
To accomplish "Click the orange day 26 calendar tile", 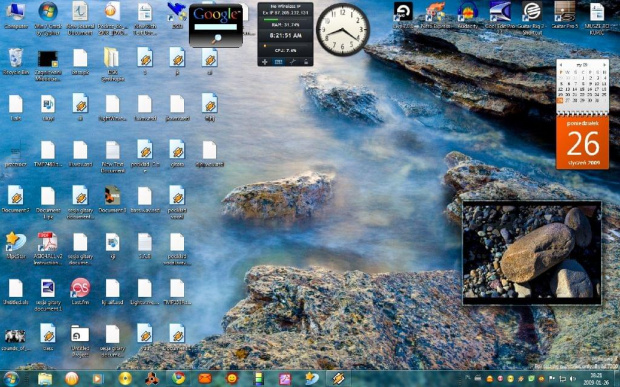I will pyautogui.click(x=582, y=142).
